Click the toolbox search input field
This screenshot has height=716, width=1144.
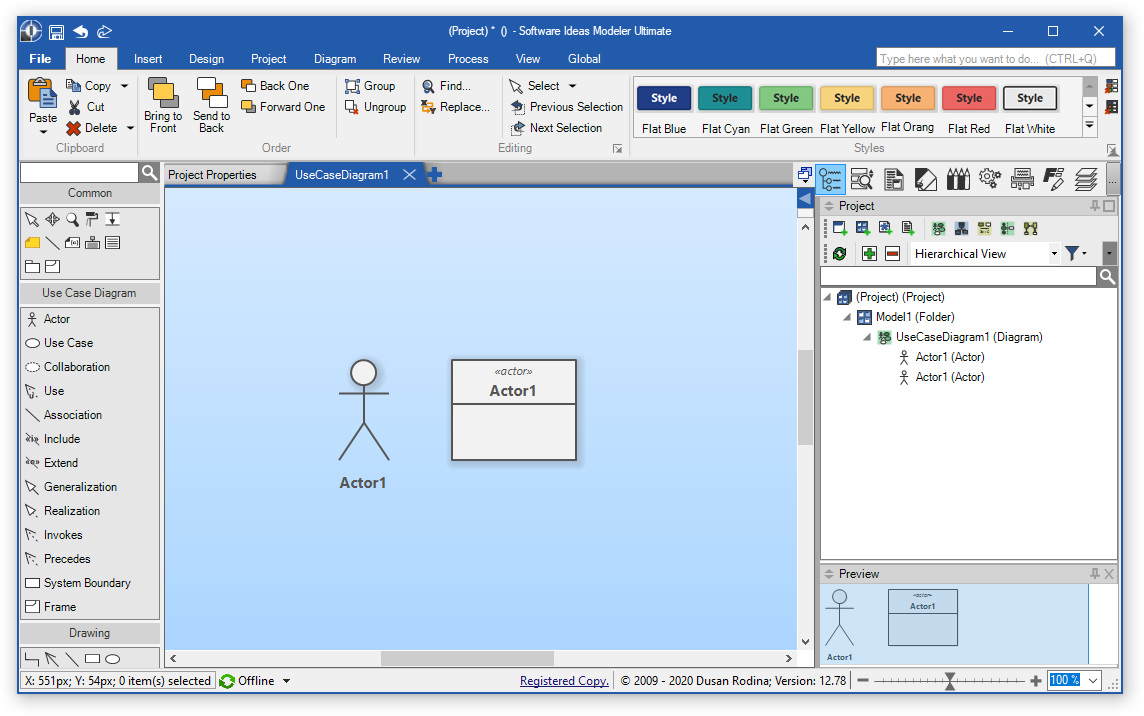click(79, 173)
